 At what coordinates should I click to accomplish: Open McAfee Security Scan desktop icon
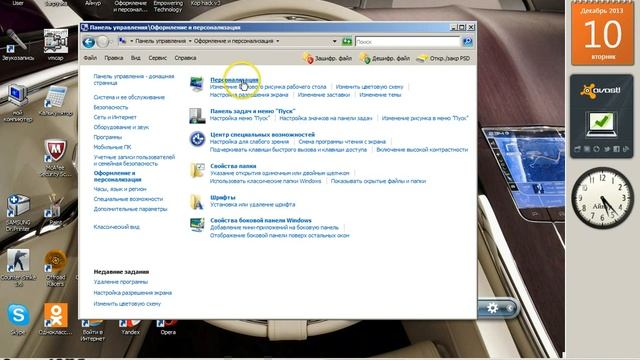56,158
